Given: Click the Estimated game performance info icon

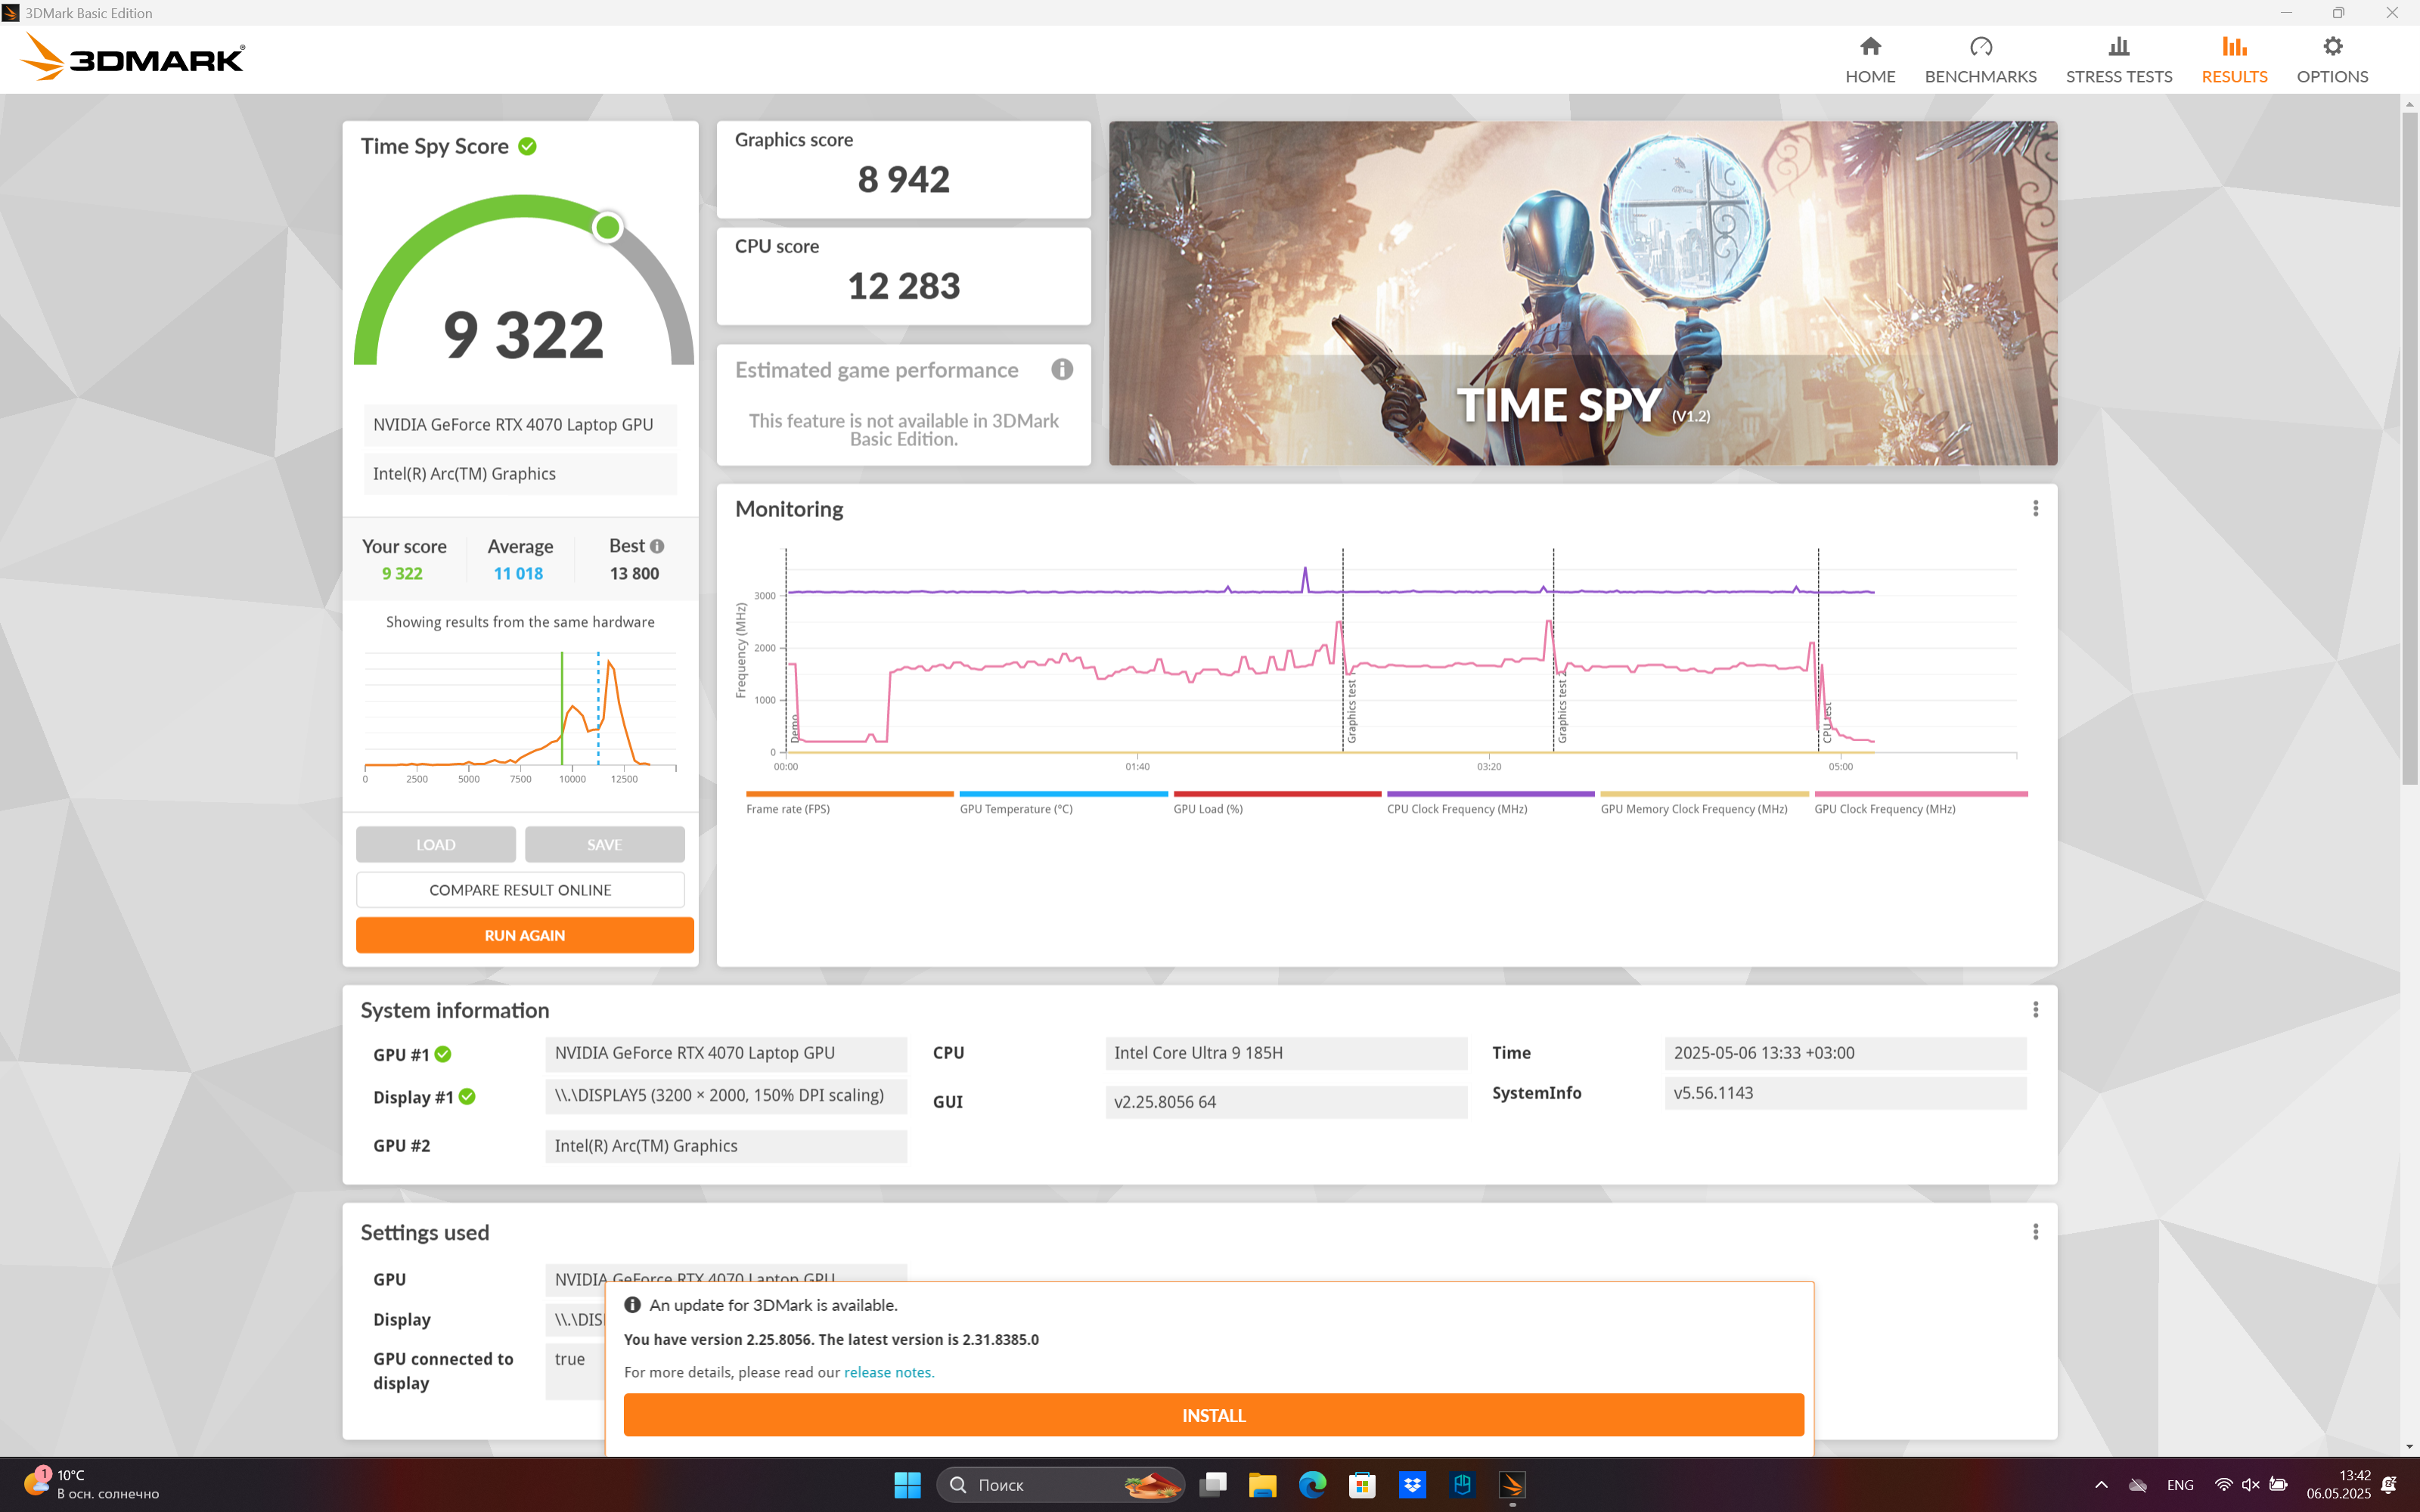Looking at the screenshot, I should point(1062,369).
